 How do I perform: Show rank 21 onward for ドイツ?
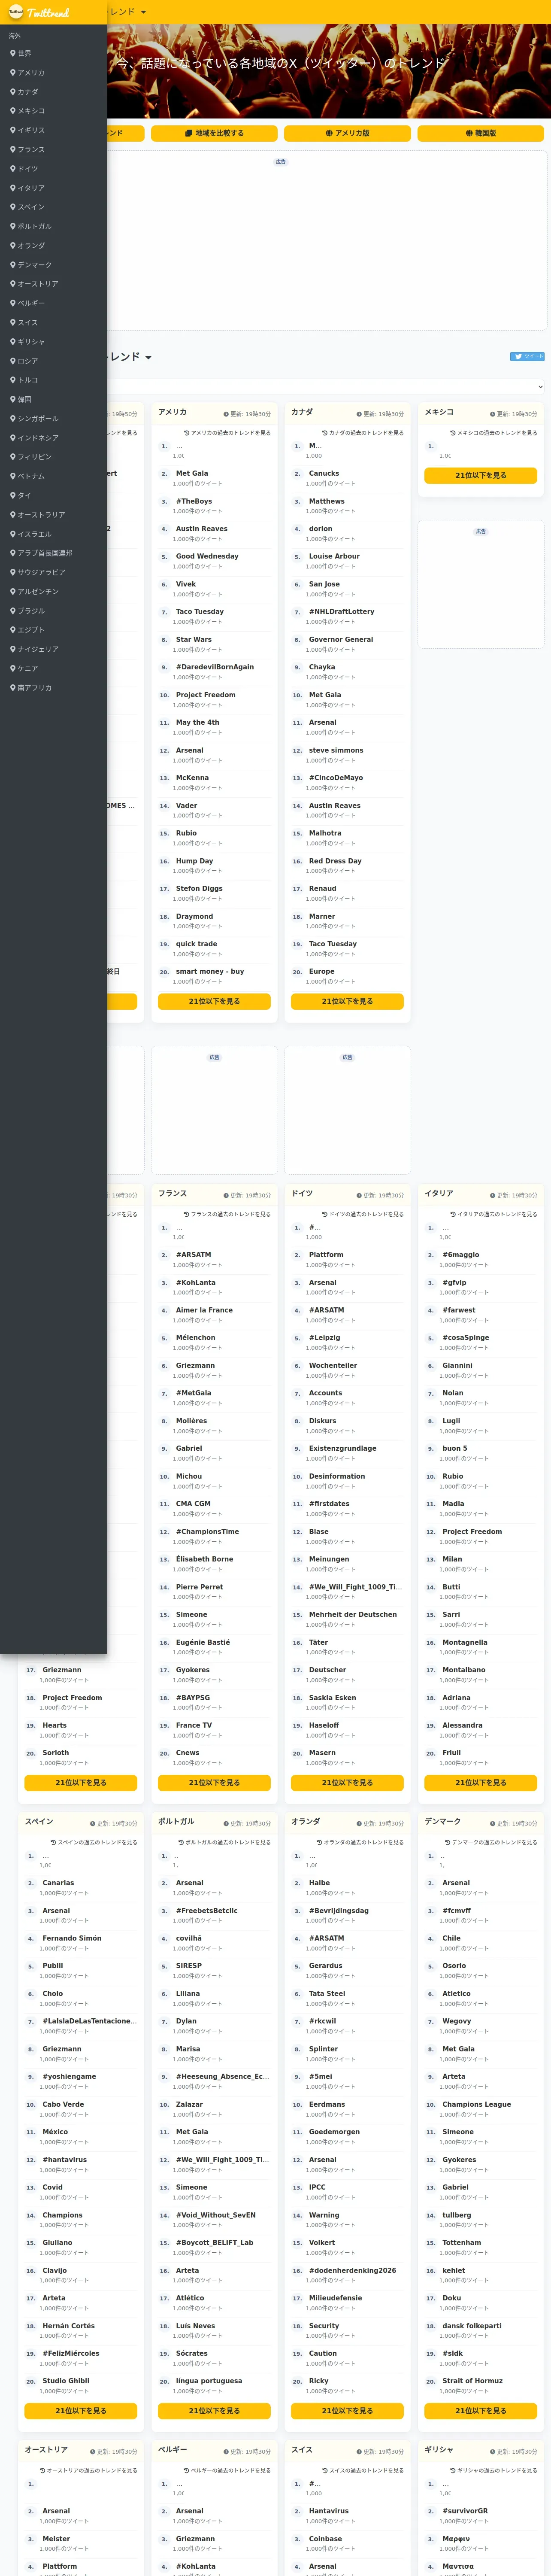[347, 1782]
